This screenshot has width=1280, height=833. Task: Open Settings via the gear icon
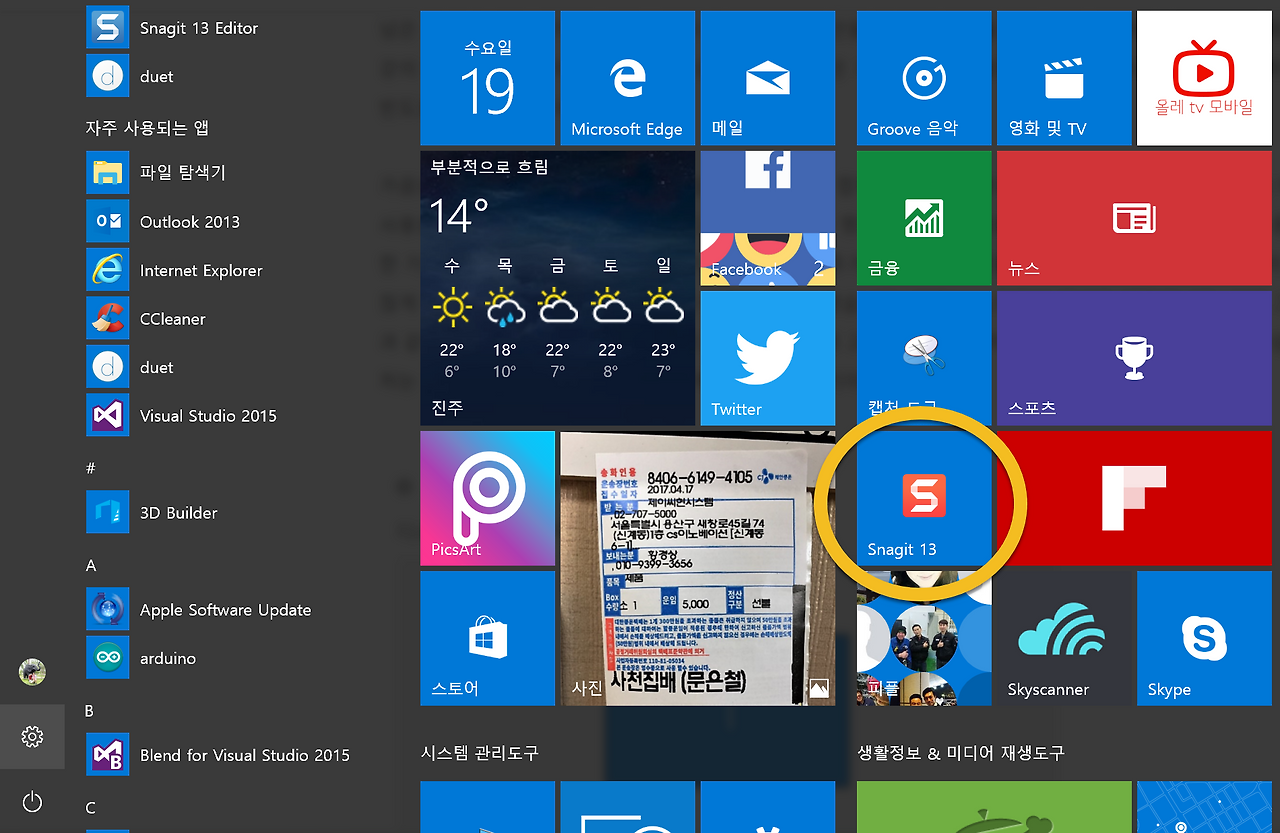point(32,737)
